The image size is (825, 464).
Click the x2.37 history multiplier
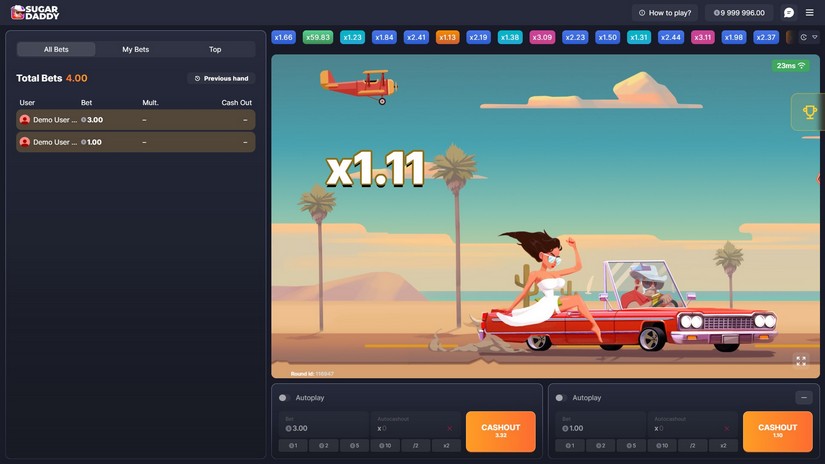[x=766, y=37]
